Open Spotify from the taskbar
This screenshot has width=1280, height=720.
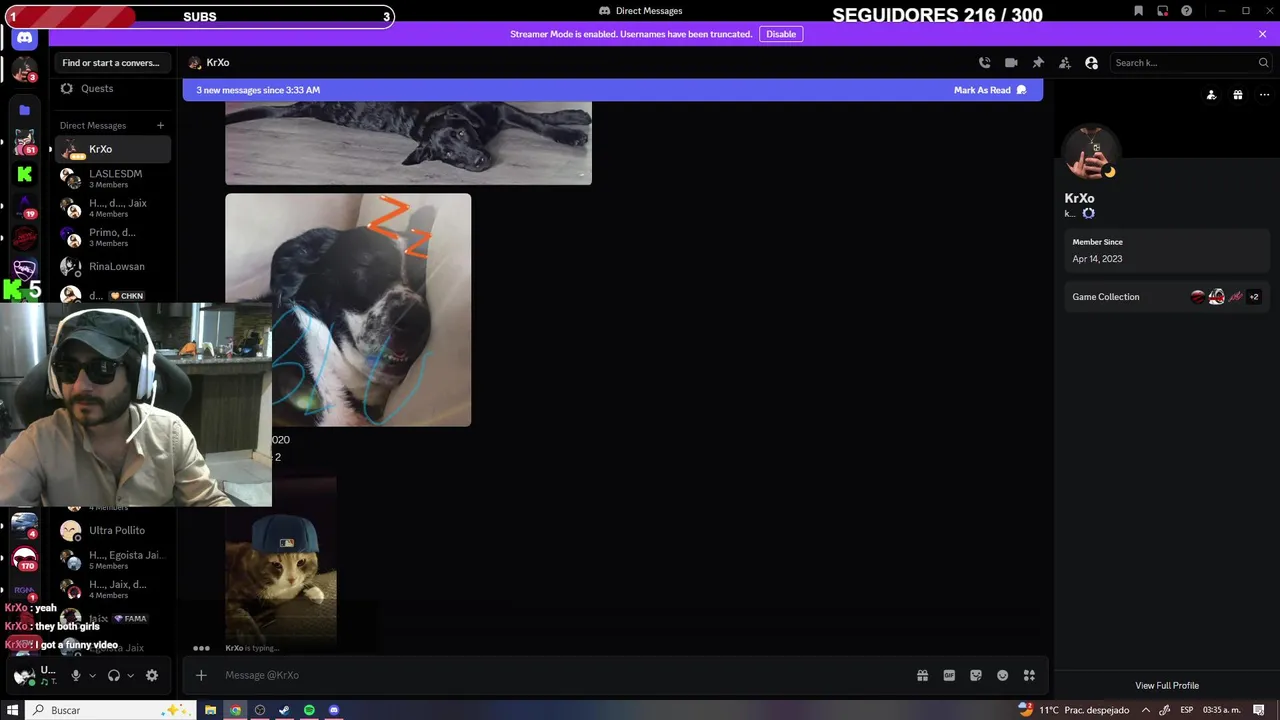tap(309, 710)
